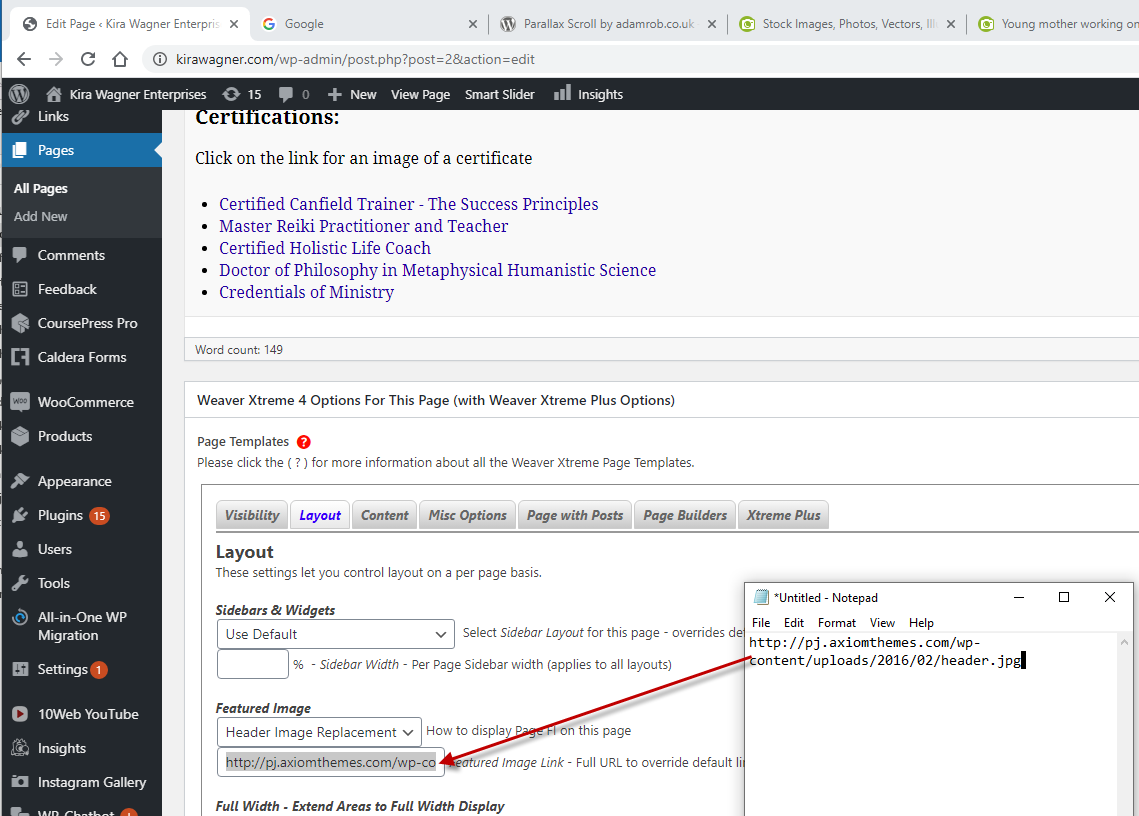Click the Sidebar Width input field

tap(252, 664)
